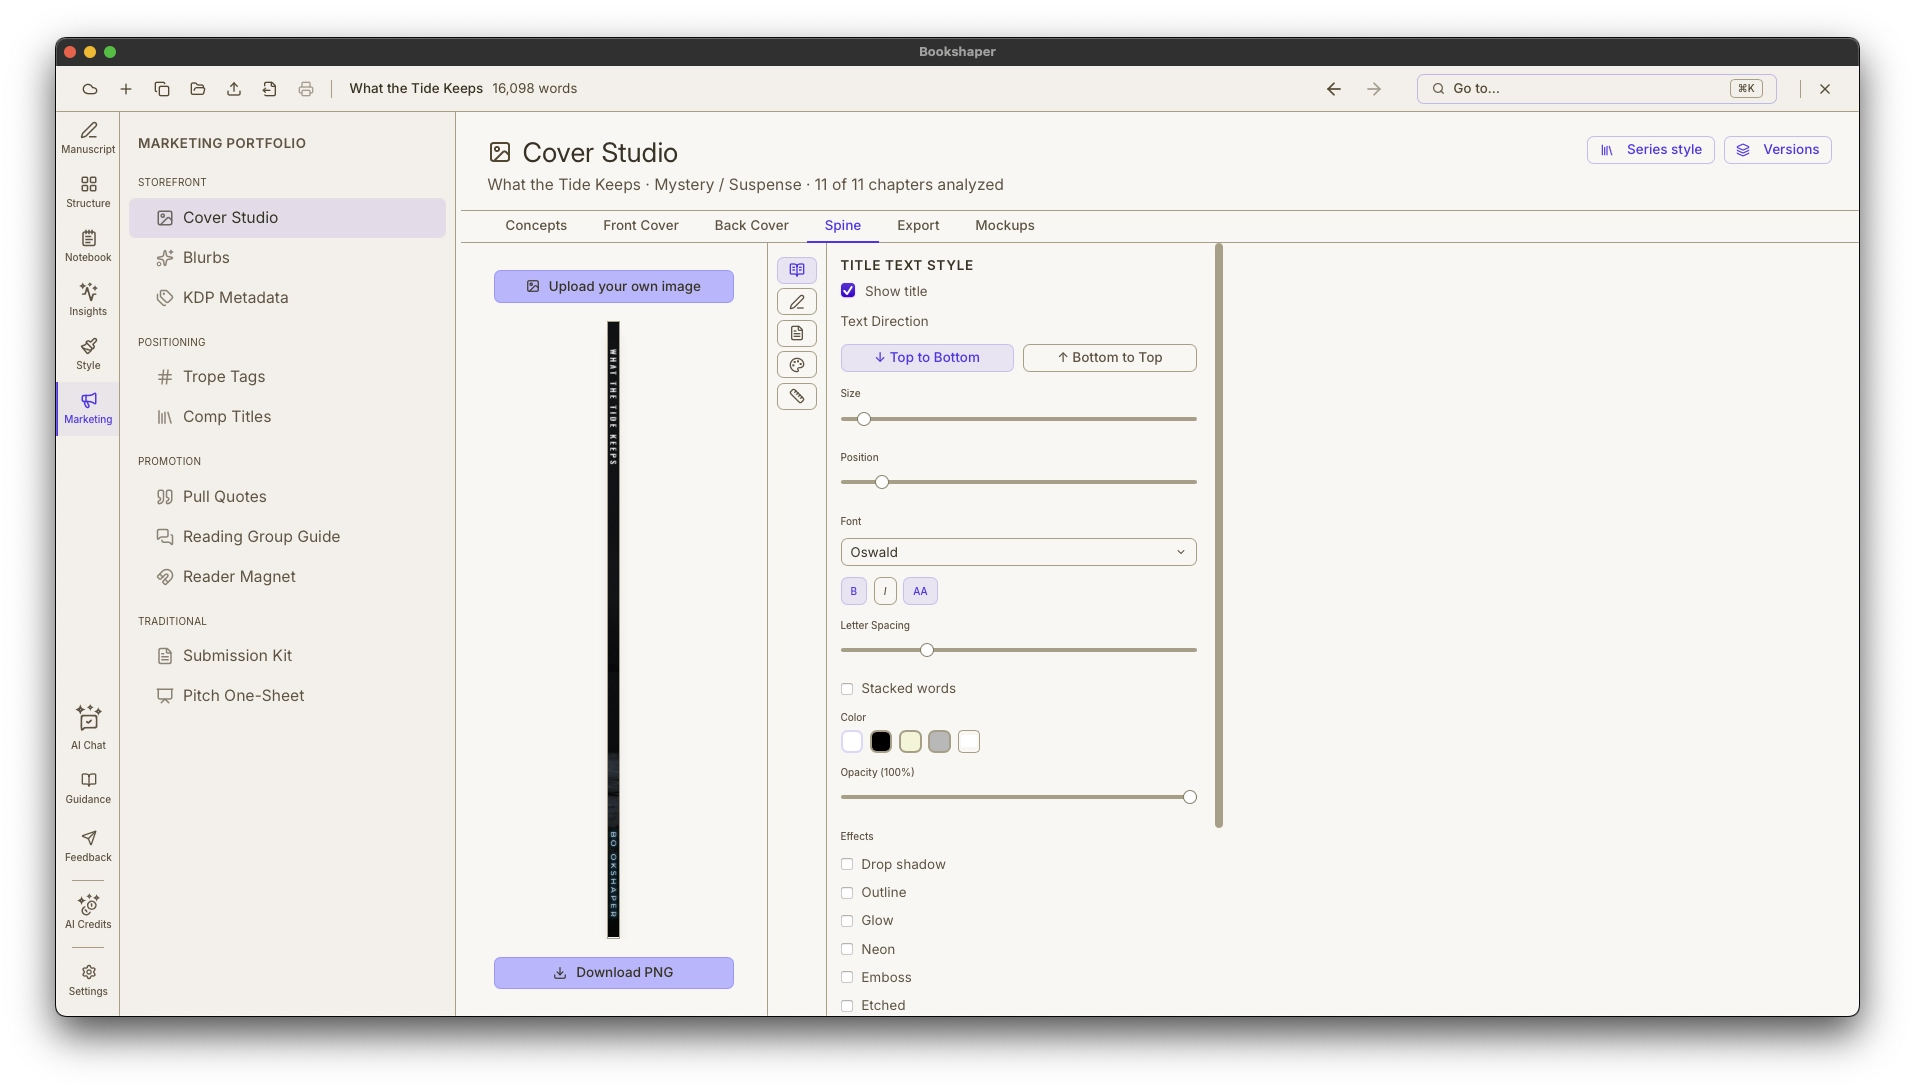The height and width of the screenshot is (1090, 1915).
Task: Enable the Drop shadow effect
Action: tap(847, 865)
